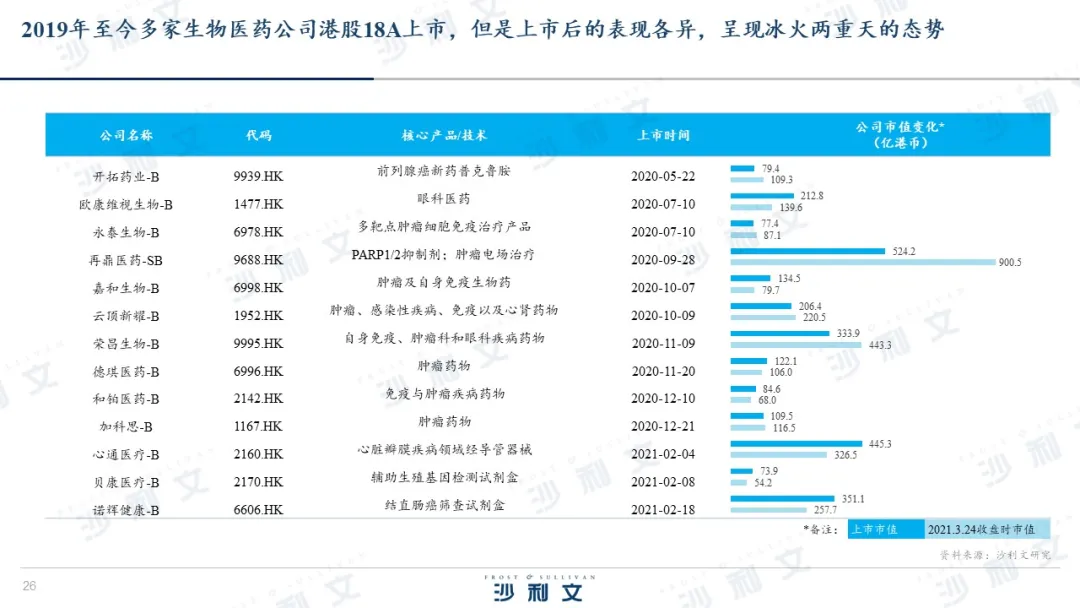This screenshot has height=608, width=1080.
Task: Select the 再鼎医药-SB company name
Action: [x=126, y=260]
